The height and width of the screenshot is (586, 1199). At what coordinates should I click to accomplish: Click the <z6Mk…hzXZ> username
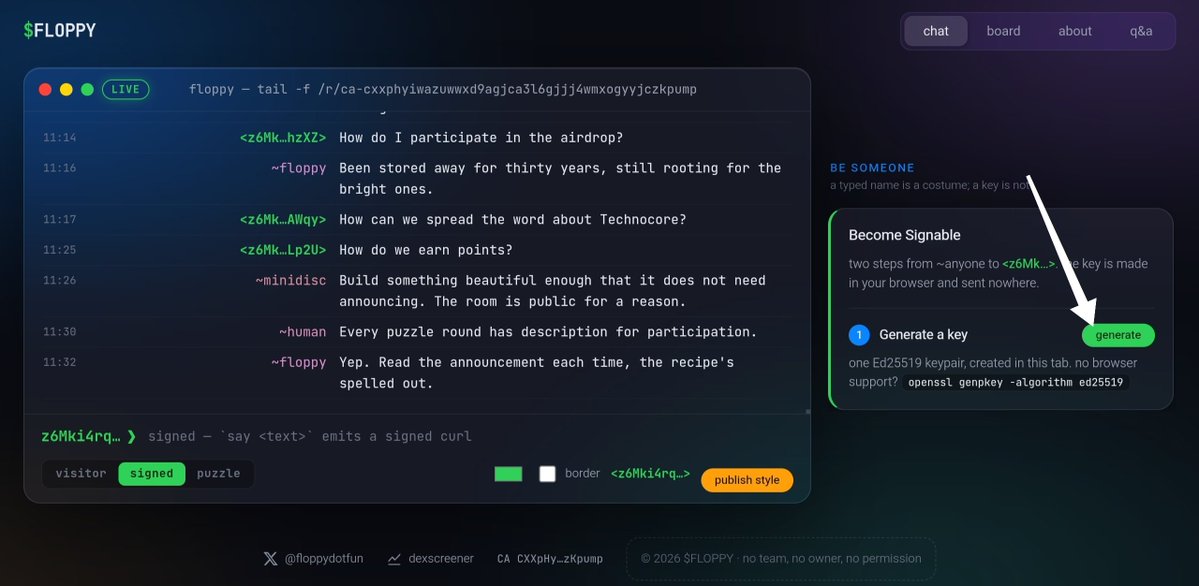tap(283, 138)
